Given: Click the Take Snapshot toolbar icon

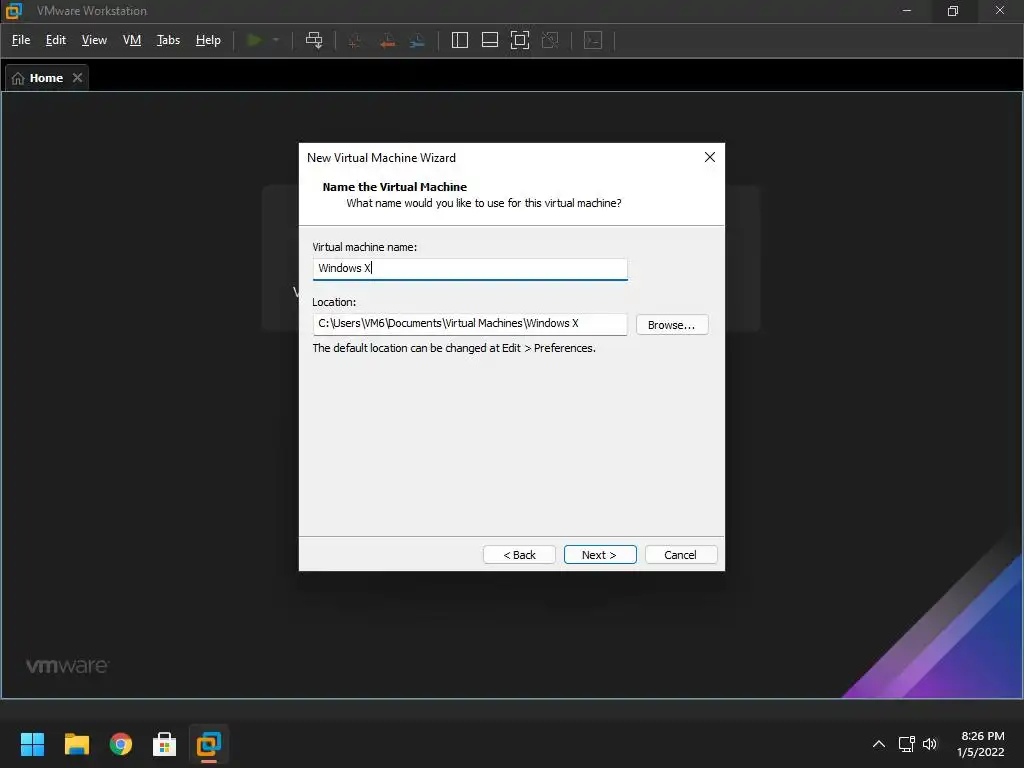Looking at the screenshot, I should 356,40.
